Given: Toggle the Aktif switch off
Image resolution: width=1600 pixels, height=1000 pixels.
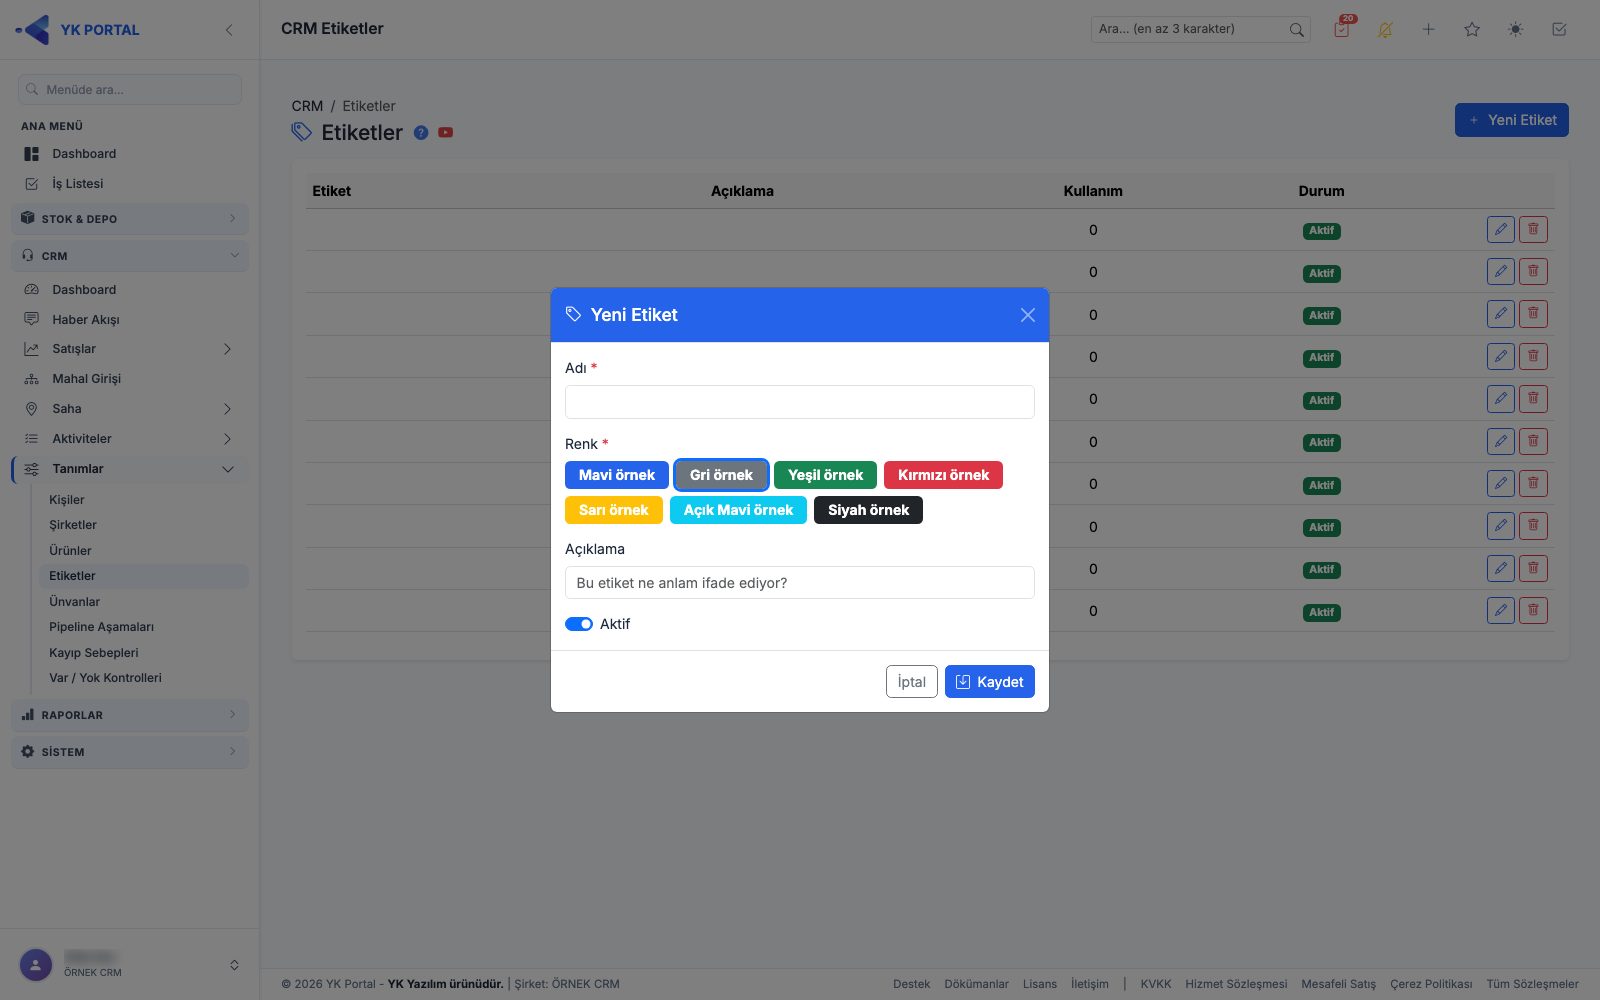Looking at the screenshot, I should (x=579, y=624).
